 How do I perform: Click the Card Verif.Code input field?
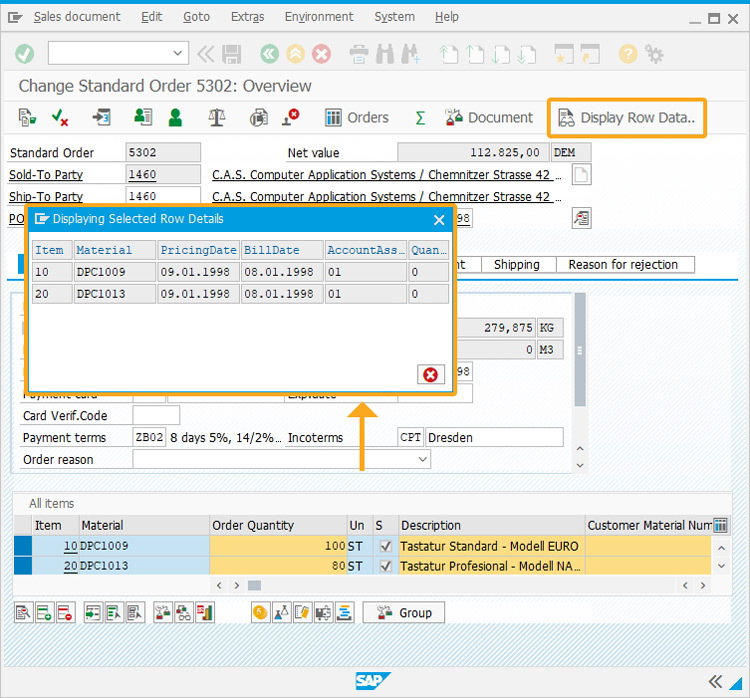[156, 415]
